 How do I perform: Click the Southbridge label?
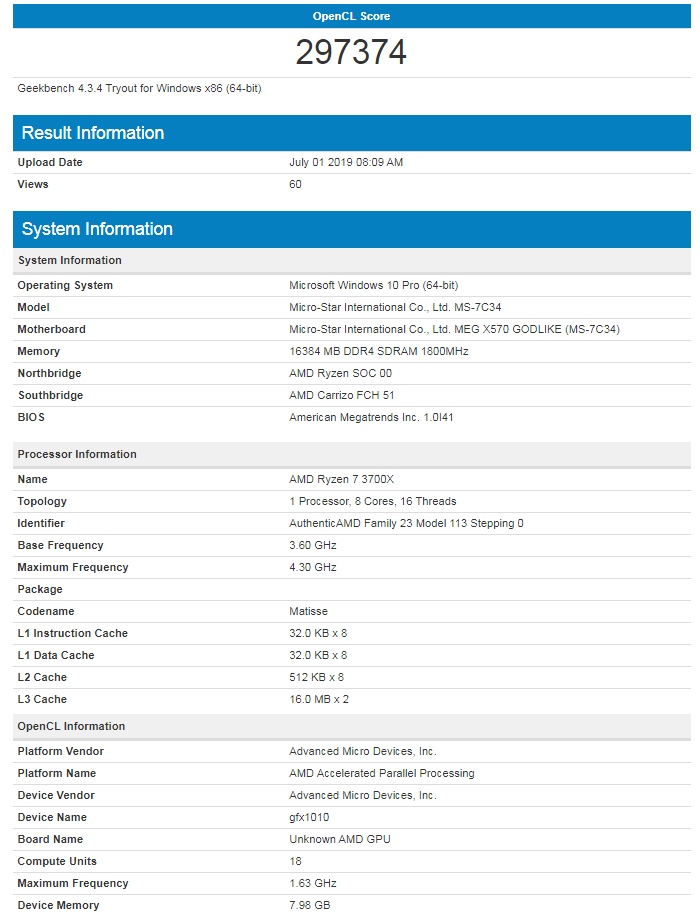coord(50,395)
